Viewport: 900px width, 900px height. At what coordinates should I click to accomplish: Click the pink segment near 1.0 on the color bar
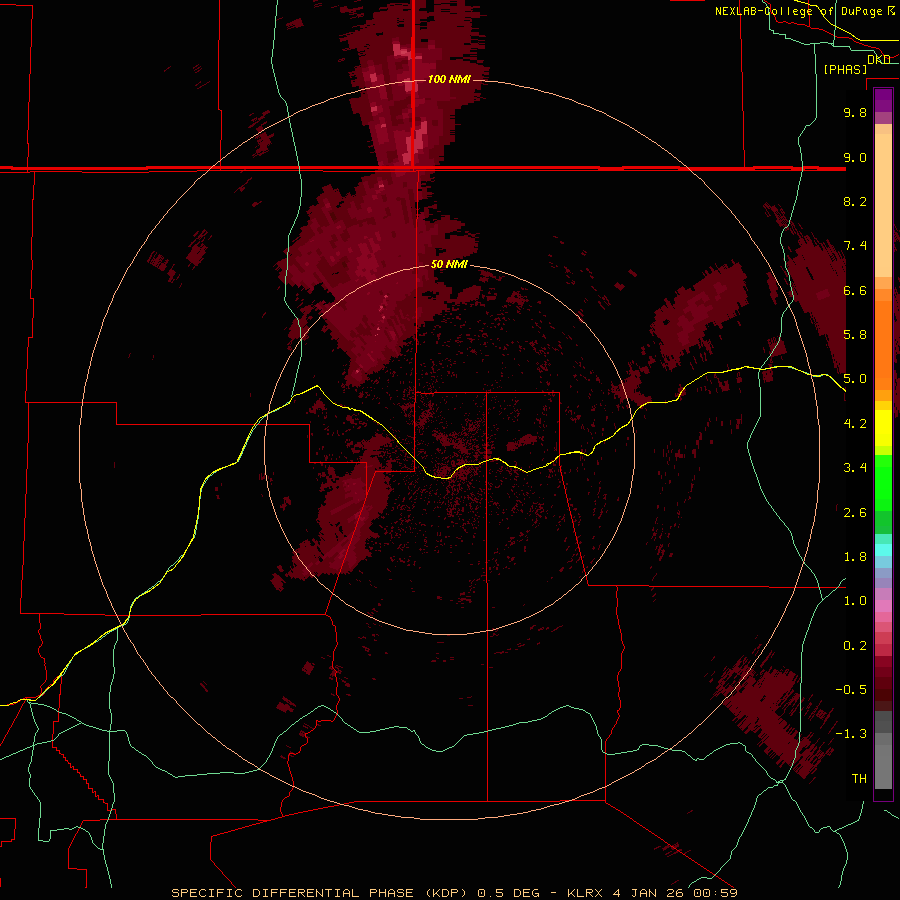[x=883, y=606]
